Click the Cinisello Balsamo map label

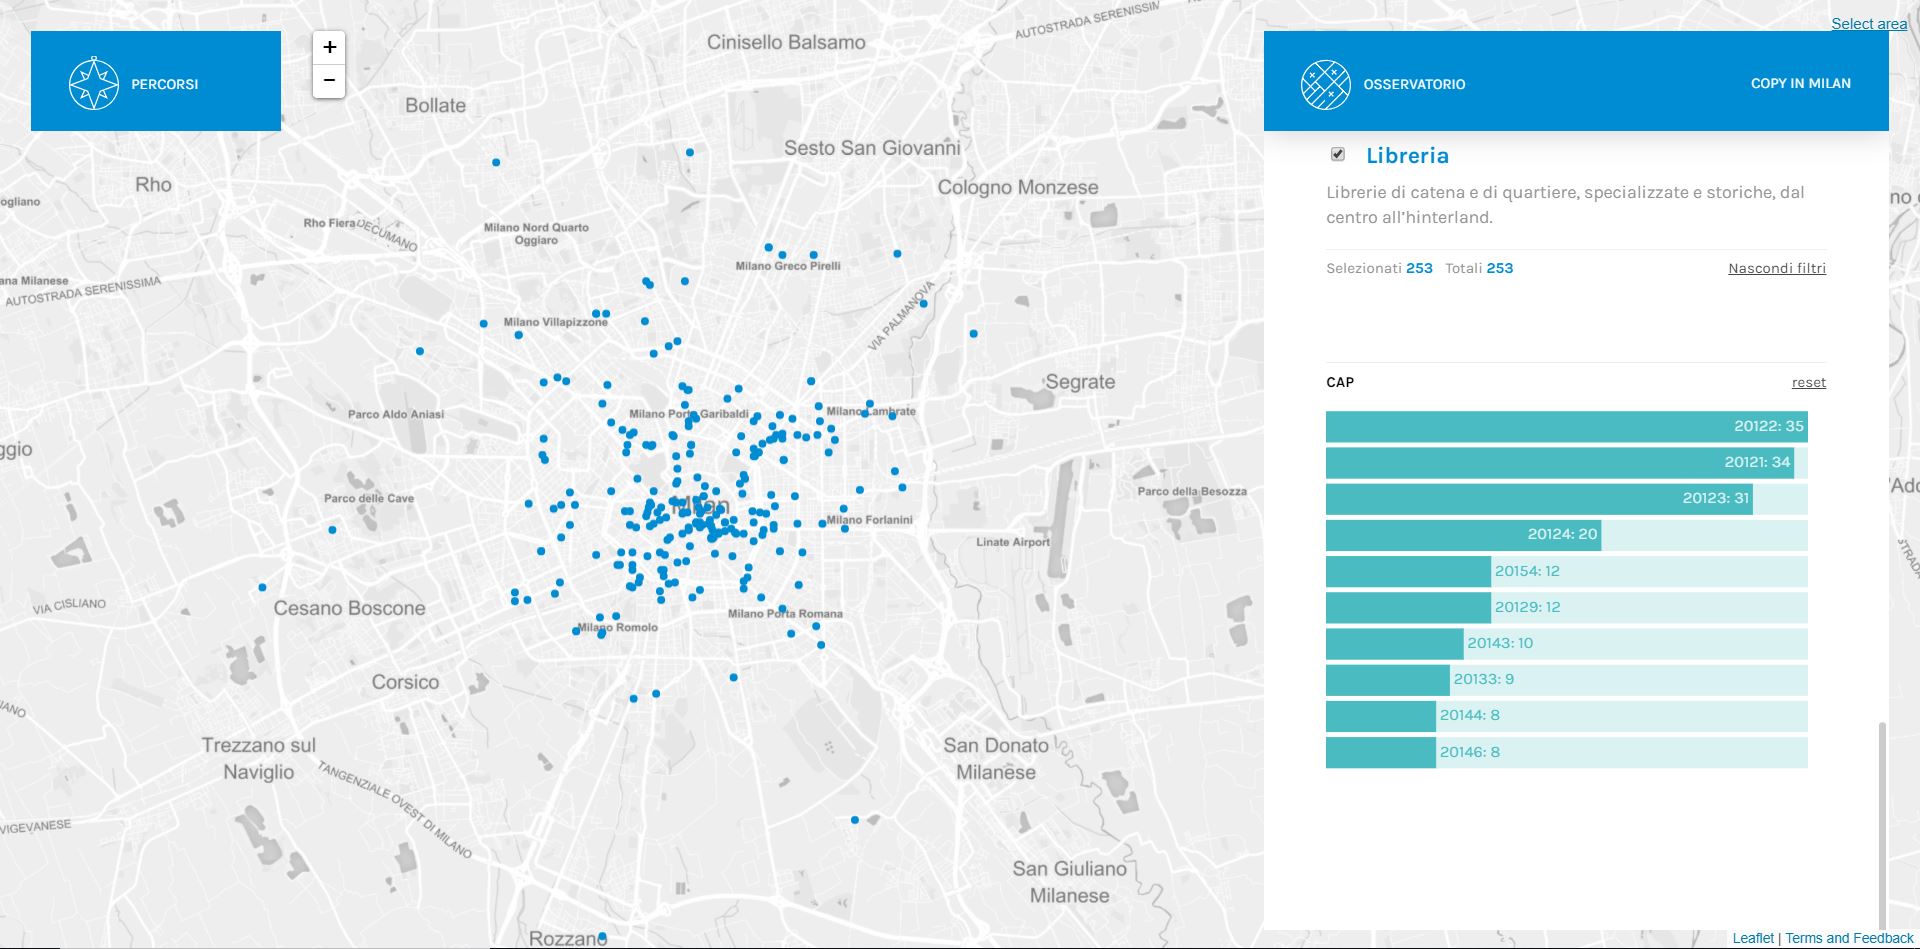786,43
